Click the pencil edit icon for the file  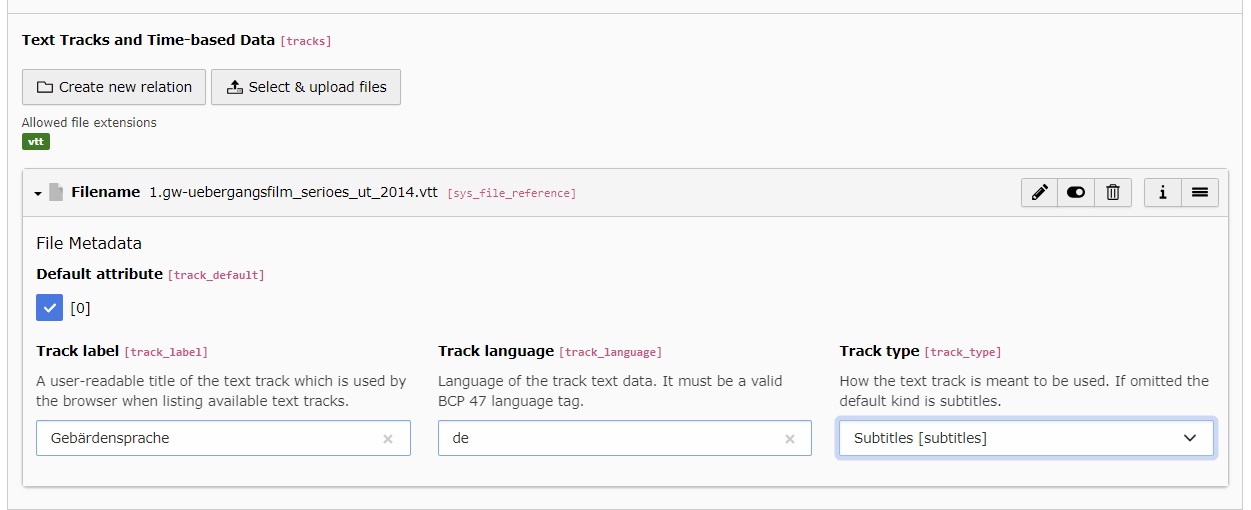pos(1040,193)
